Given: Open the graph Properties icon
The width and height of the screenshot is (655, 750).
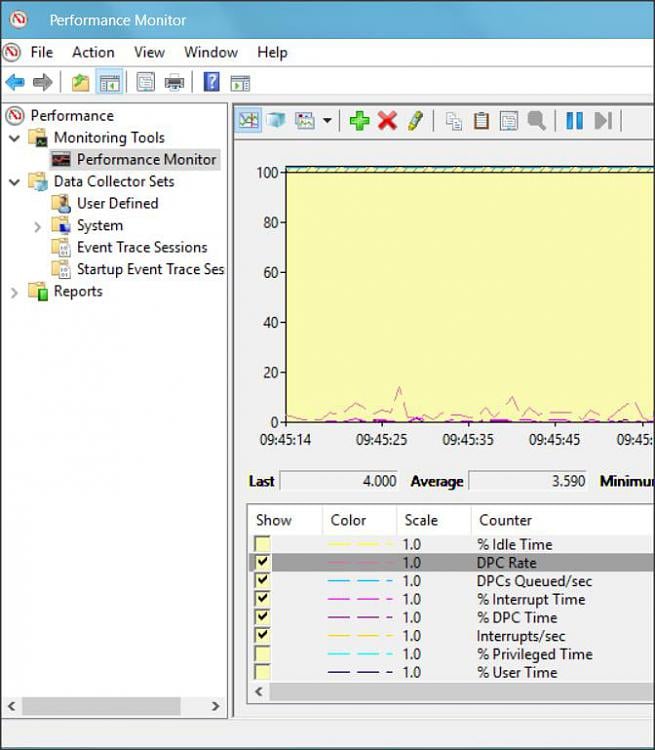Looking at the screenshot, I should click(509, 121).
